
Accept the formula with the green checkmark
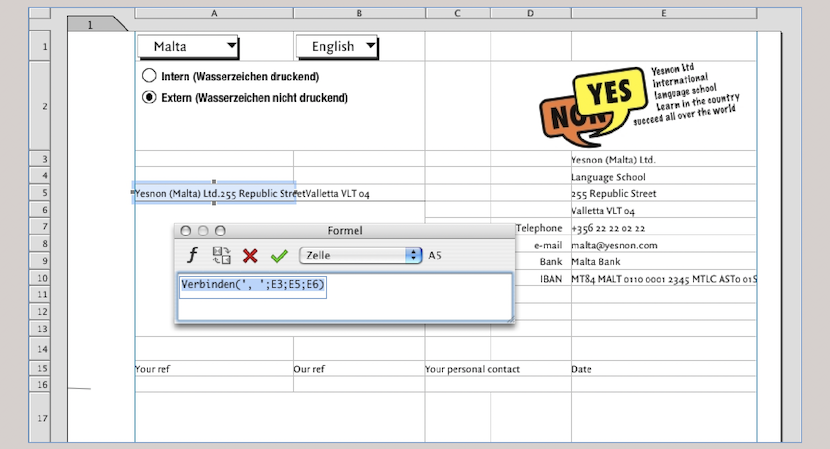tap(280, 255)
